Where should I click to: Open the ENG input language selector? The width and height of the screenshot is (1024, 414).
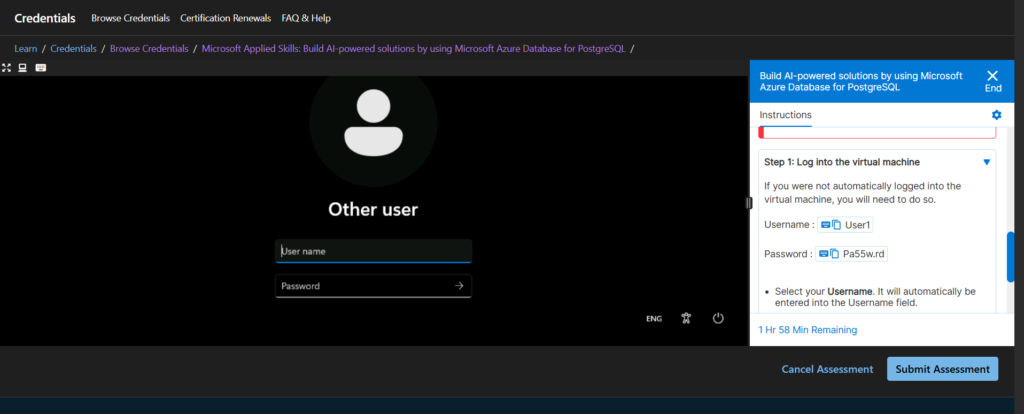click(653, 319)
